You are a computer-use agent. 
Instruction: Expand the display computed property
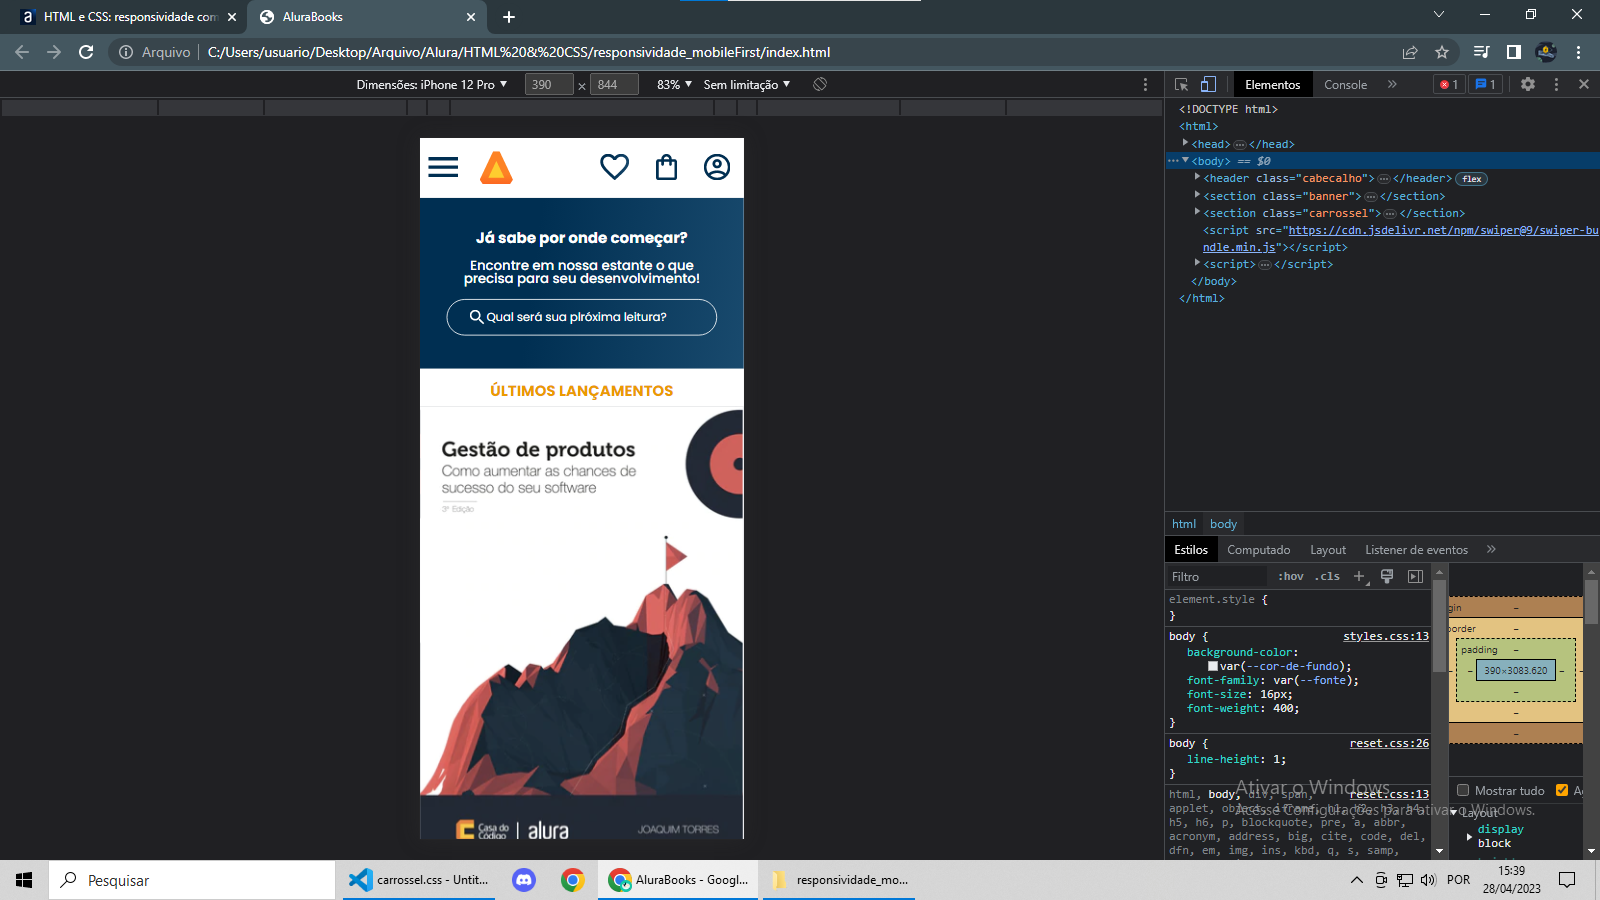1469,836
